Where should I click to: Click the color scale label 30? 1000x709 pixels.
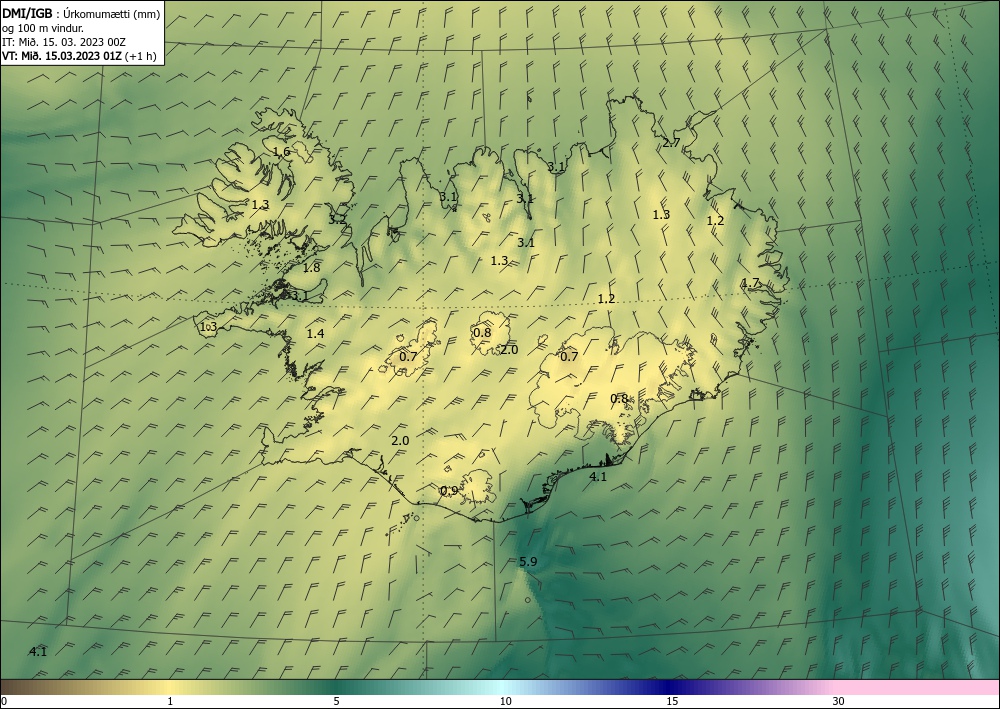coord(838,701)
